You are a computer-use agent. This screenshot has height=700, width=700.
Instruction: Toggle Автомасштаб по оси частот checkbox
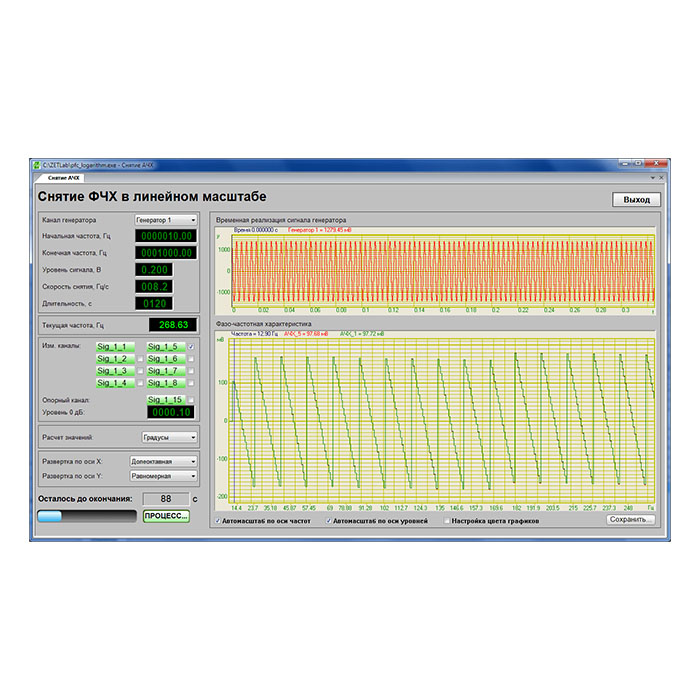click(218, 521)
